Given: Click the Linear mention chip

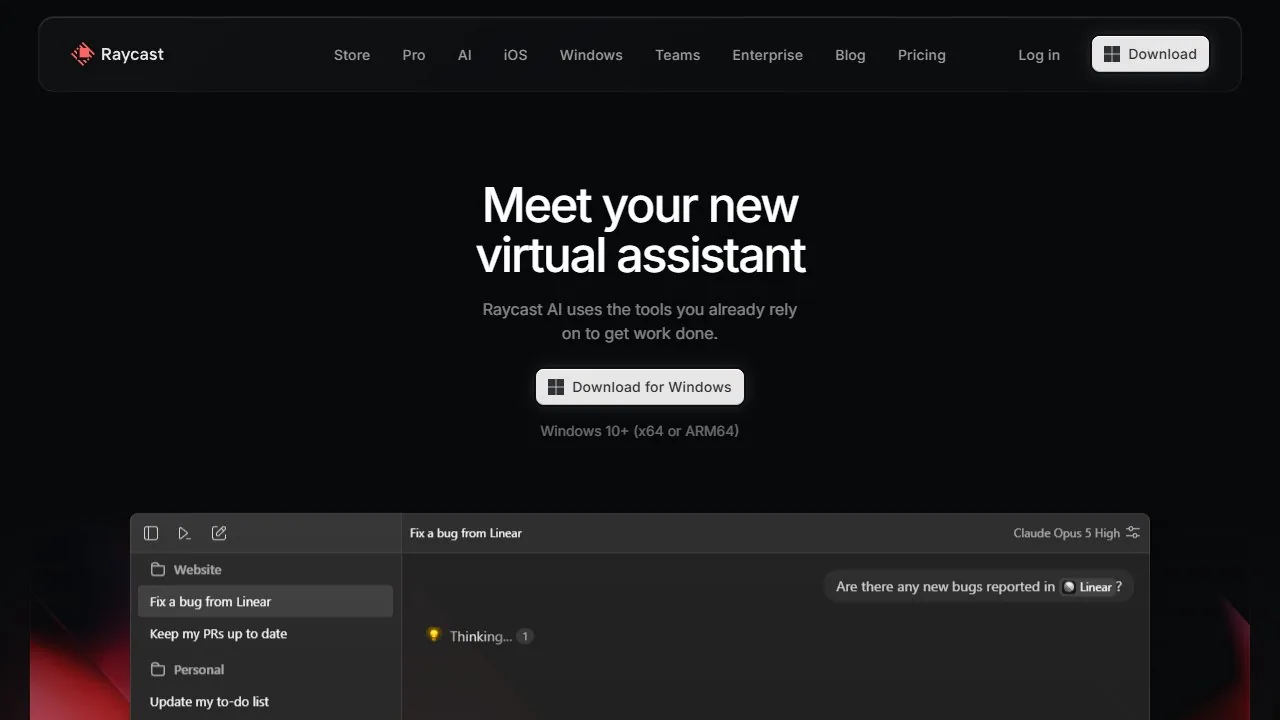Looking at the screenshot, I should pos(1087,587).
